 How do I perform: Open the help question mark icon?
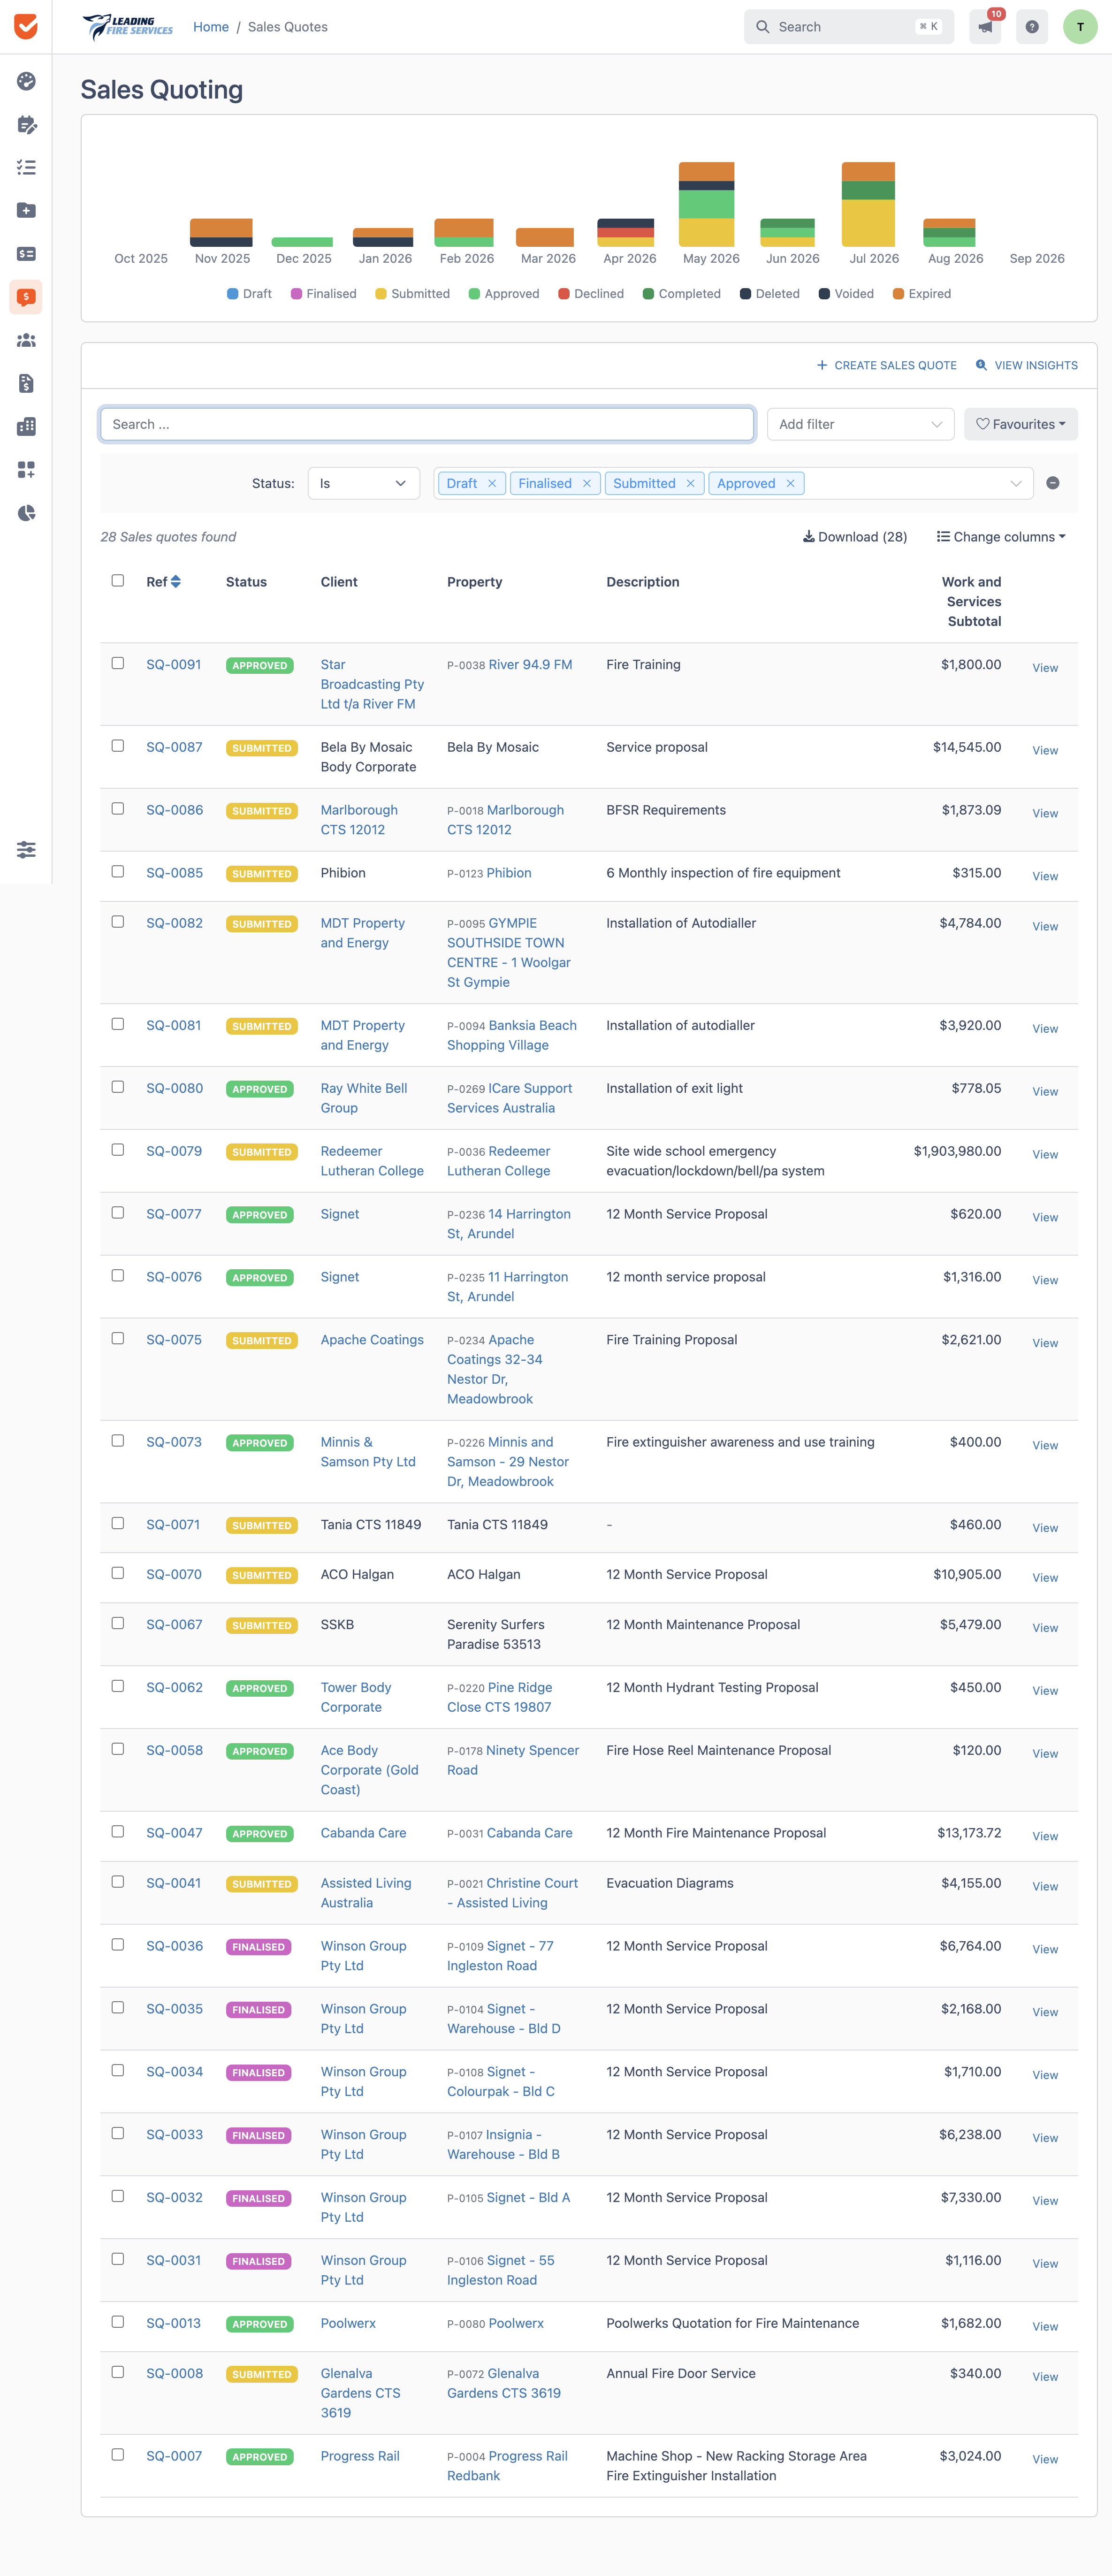point(1032,27)
